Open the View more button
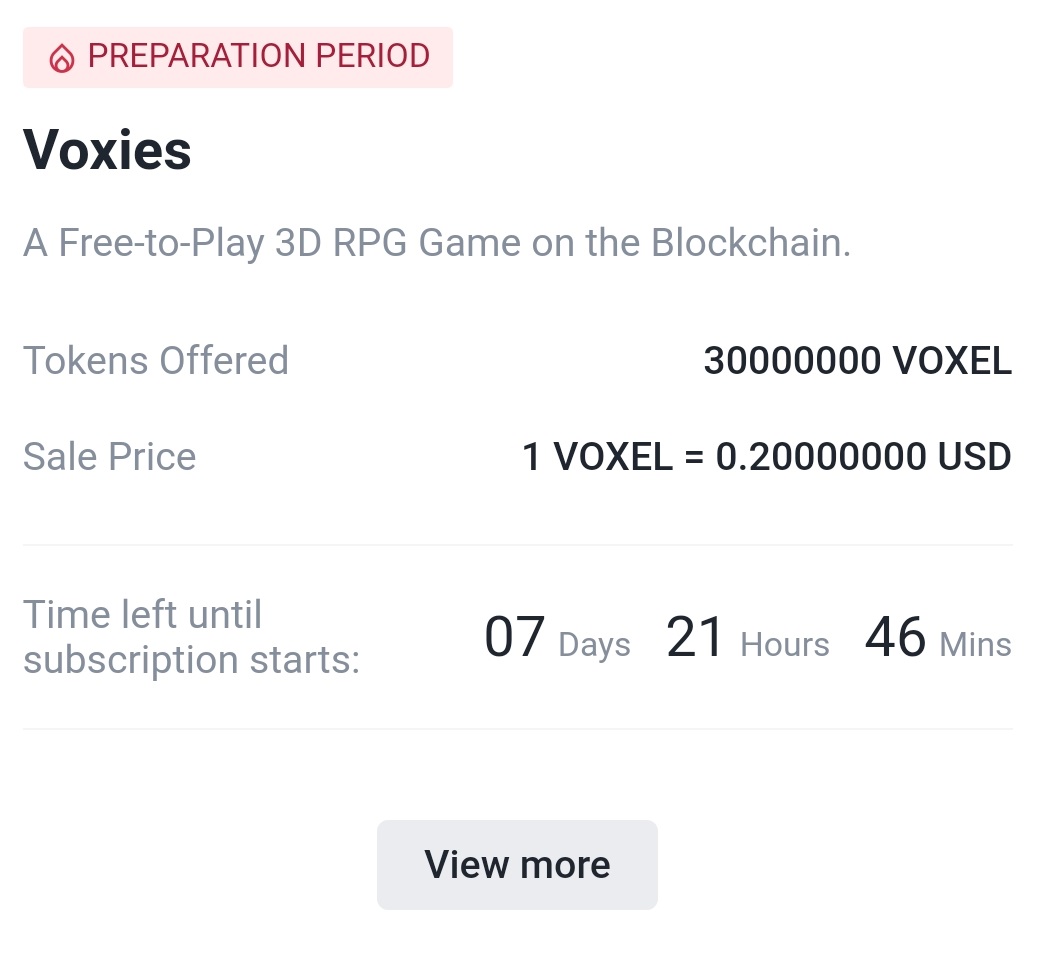 pyautogui.click(x=517, y=865)
